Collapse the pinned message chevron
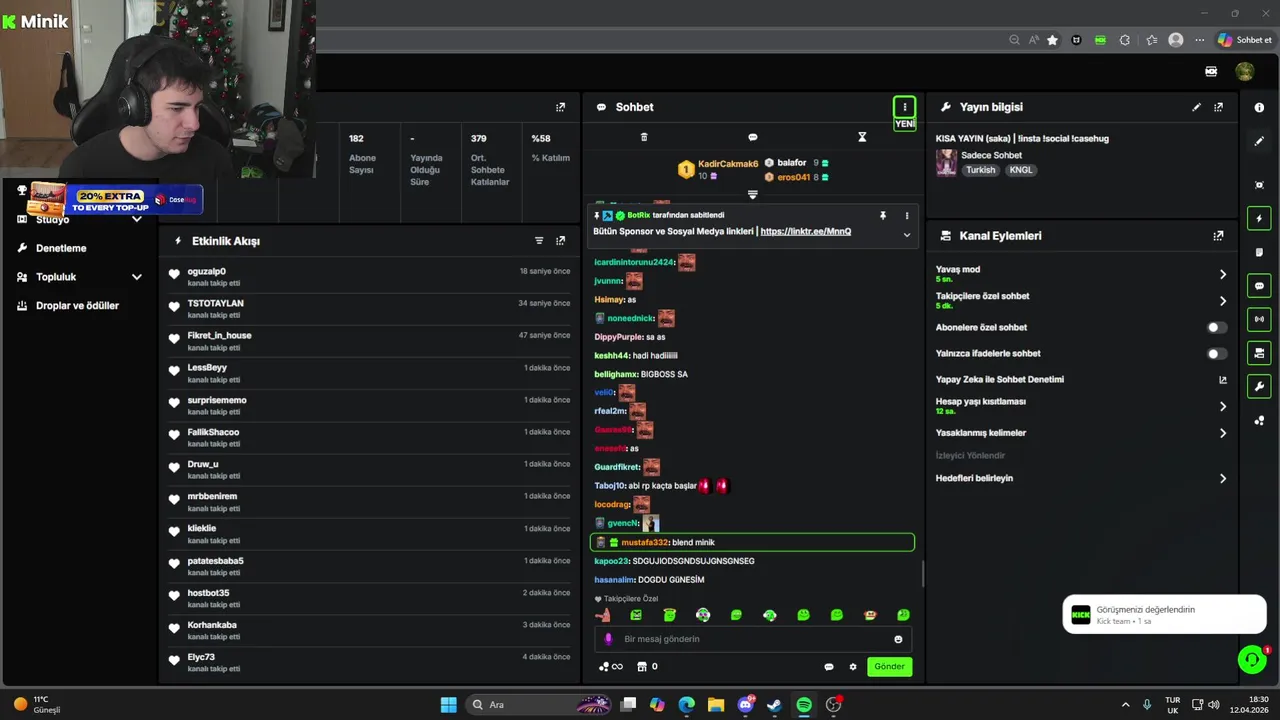The image size is (1280, 720). pyautogui.click(x=907, y=235)
